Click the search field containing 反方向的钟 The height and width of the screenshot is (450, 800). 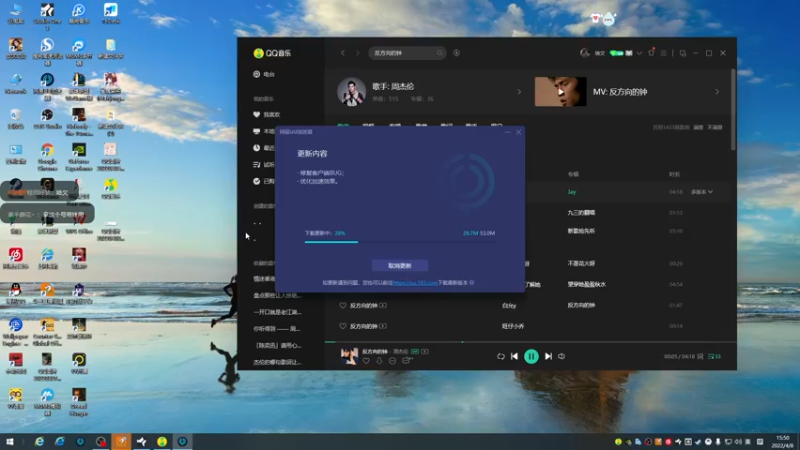(407, 53)
